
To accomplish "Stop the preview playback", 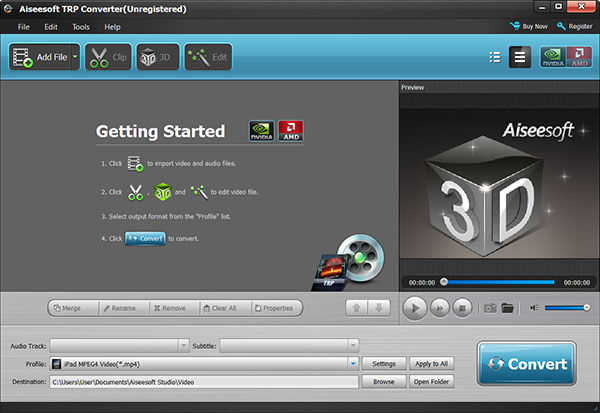I will [462, 308].
